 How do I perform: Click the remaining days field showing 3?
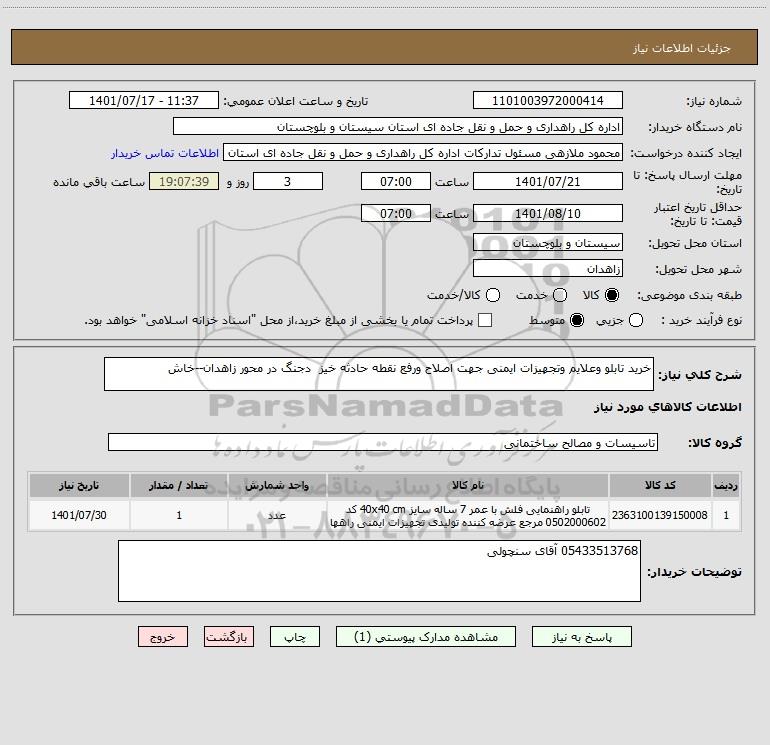pos(288,182)
